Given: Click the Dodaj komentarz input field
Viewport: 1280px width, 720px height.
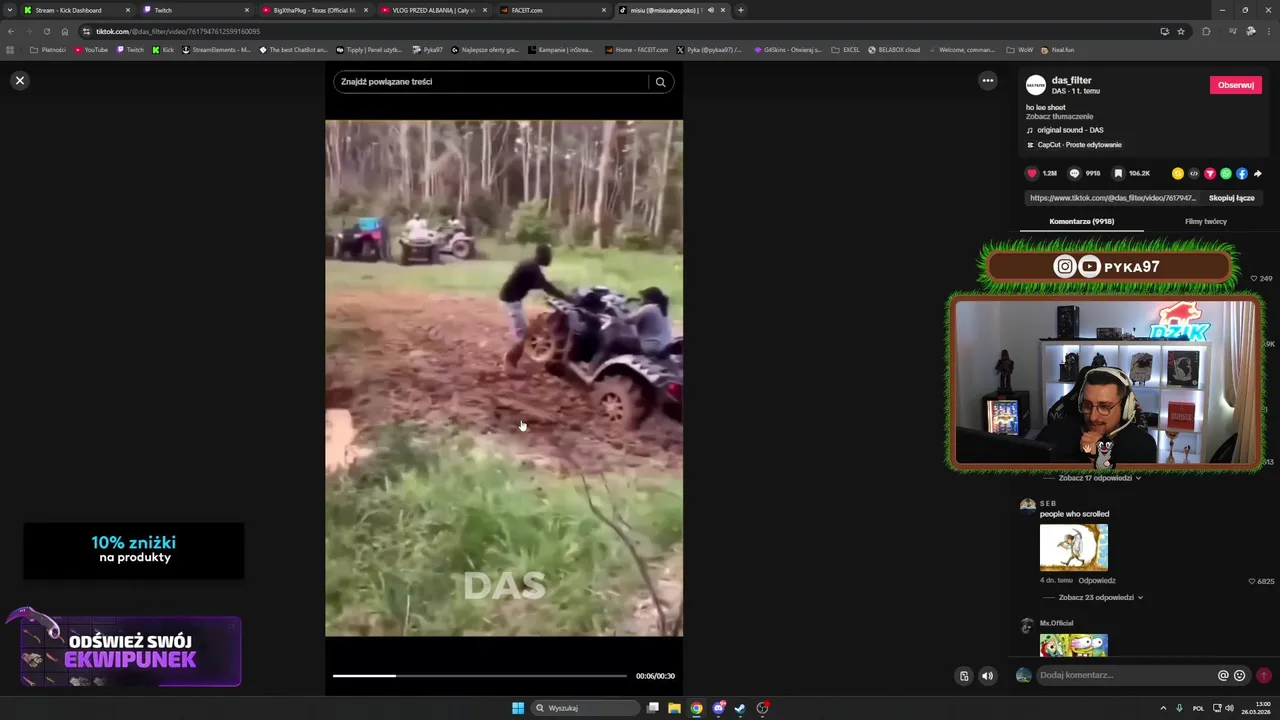Looking at the screenshot, I should click(1126, 675).
